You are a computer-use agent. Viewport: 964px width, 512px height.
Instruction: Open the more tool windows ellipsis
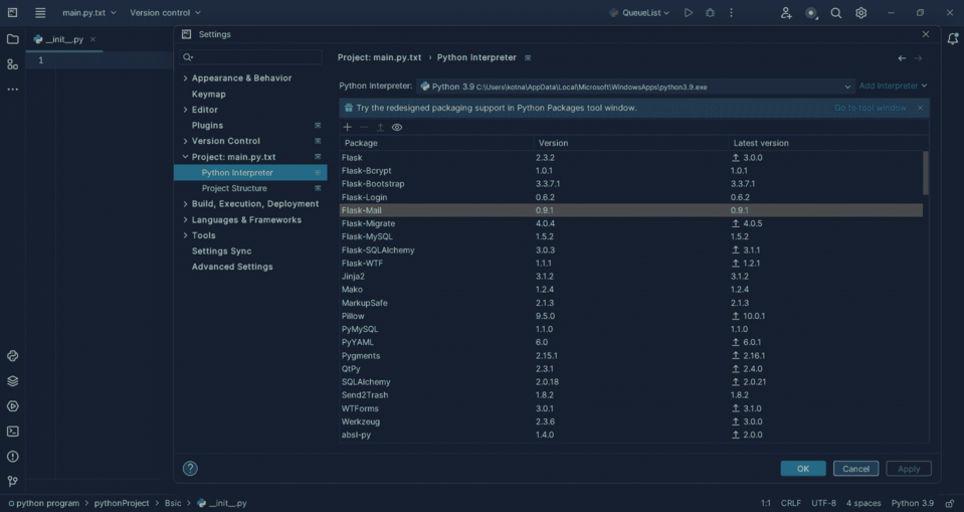[x=12, y=89]
